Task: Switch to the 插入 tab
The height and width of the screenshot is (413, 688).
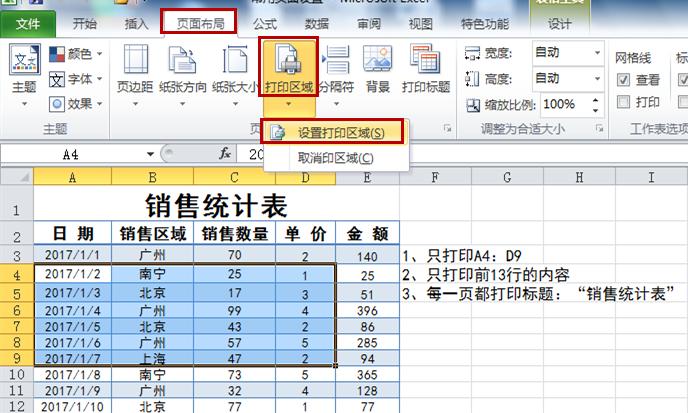Action: point(136,24)
